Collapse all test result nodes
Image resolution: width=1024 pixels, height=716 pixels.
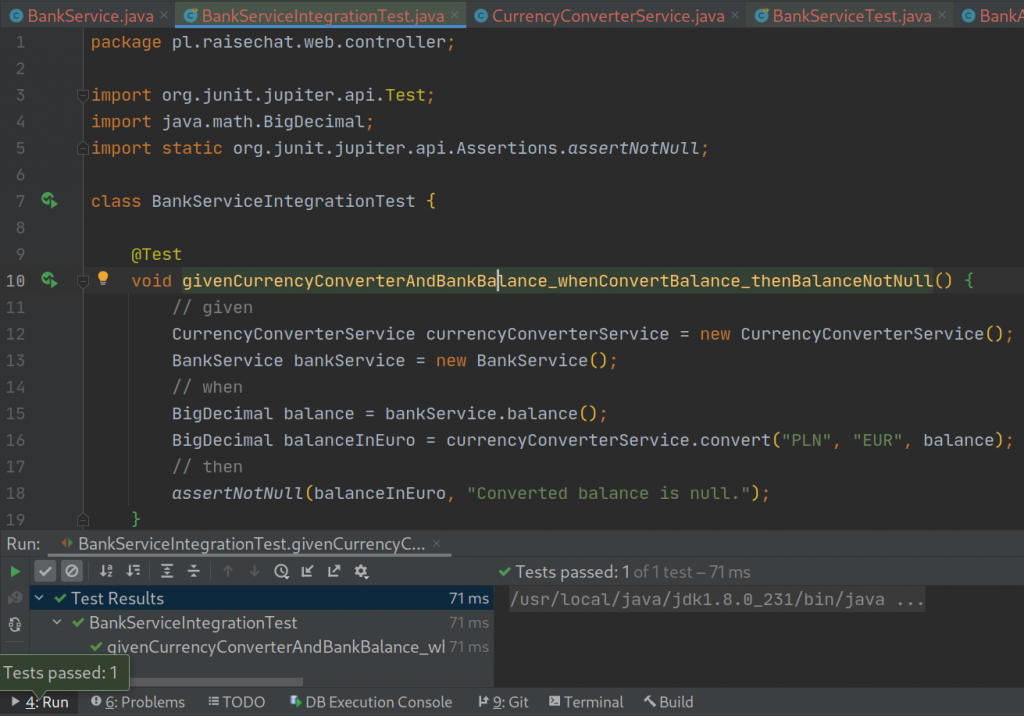pos(193,571)
